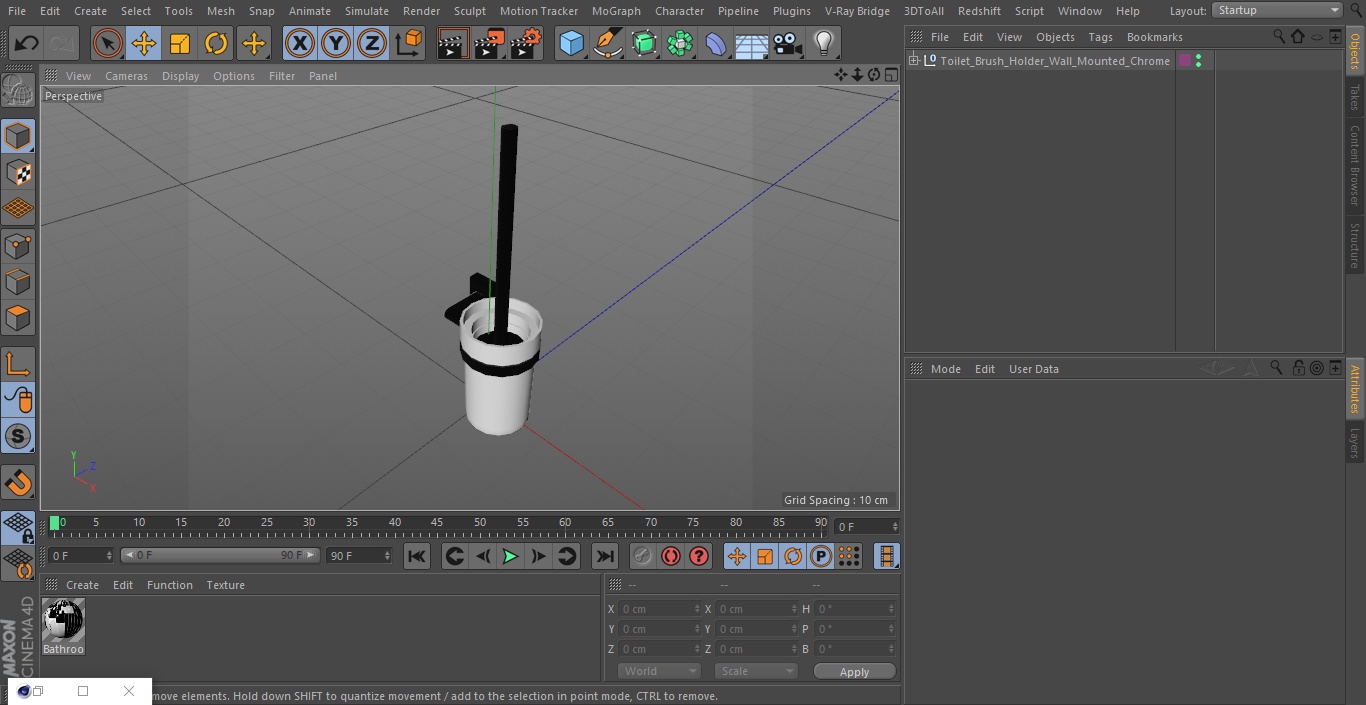Open the World coordinate system dropdown

(658, 671)
